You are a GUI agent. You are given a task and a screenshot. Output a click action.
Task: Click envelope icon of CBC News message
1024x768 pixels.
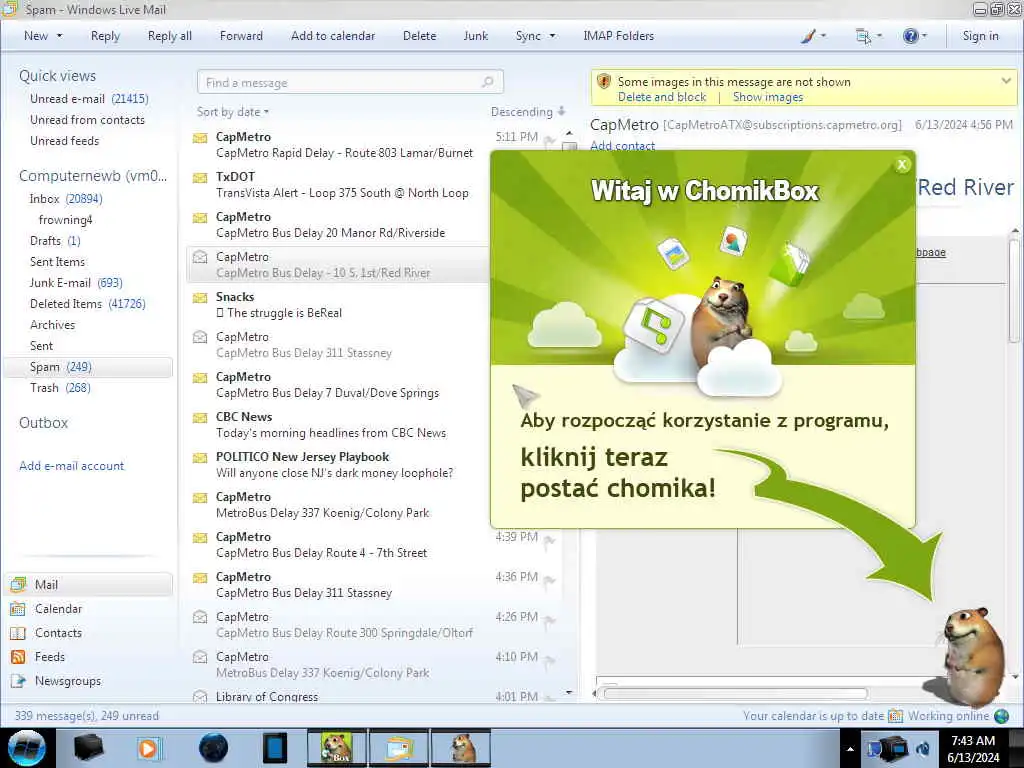200,418
